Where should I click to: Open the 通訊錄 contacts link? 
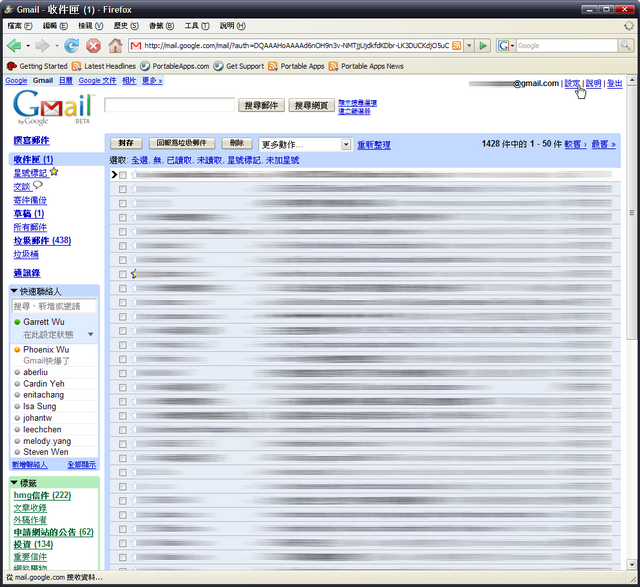tap(27, 273)
